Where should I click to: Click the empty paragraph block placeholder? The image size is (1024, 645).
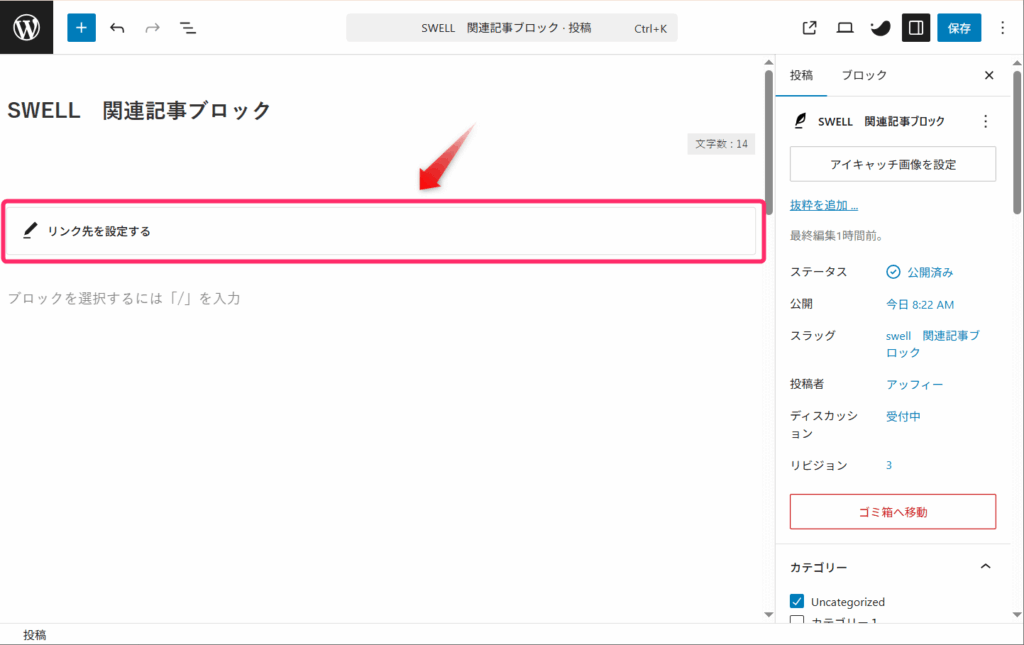click(124, 298)
